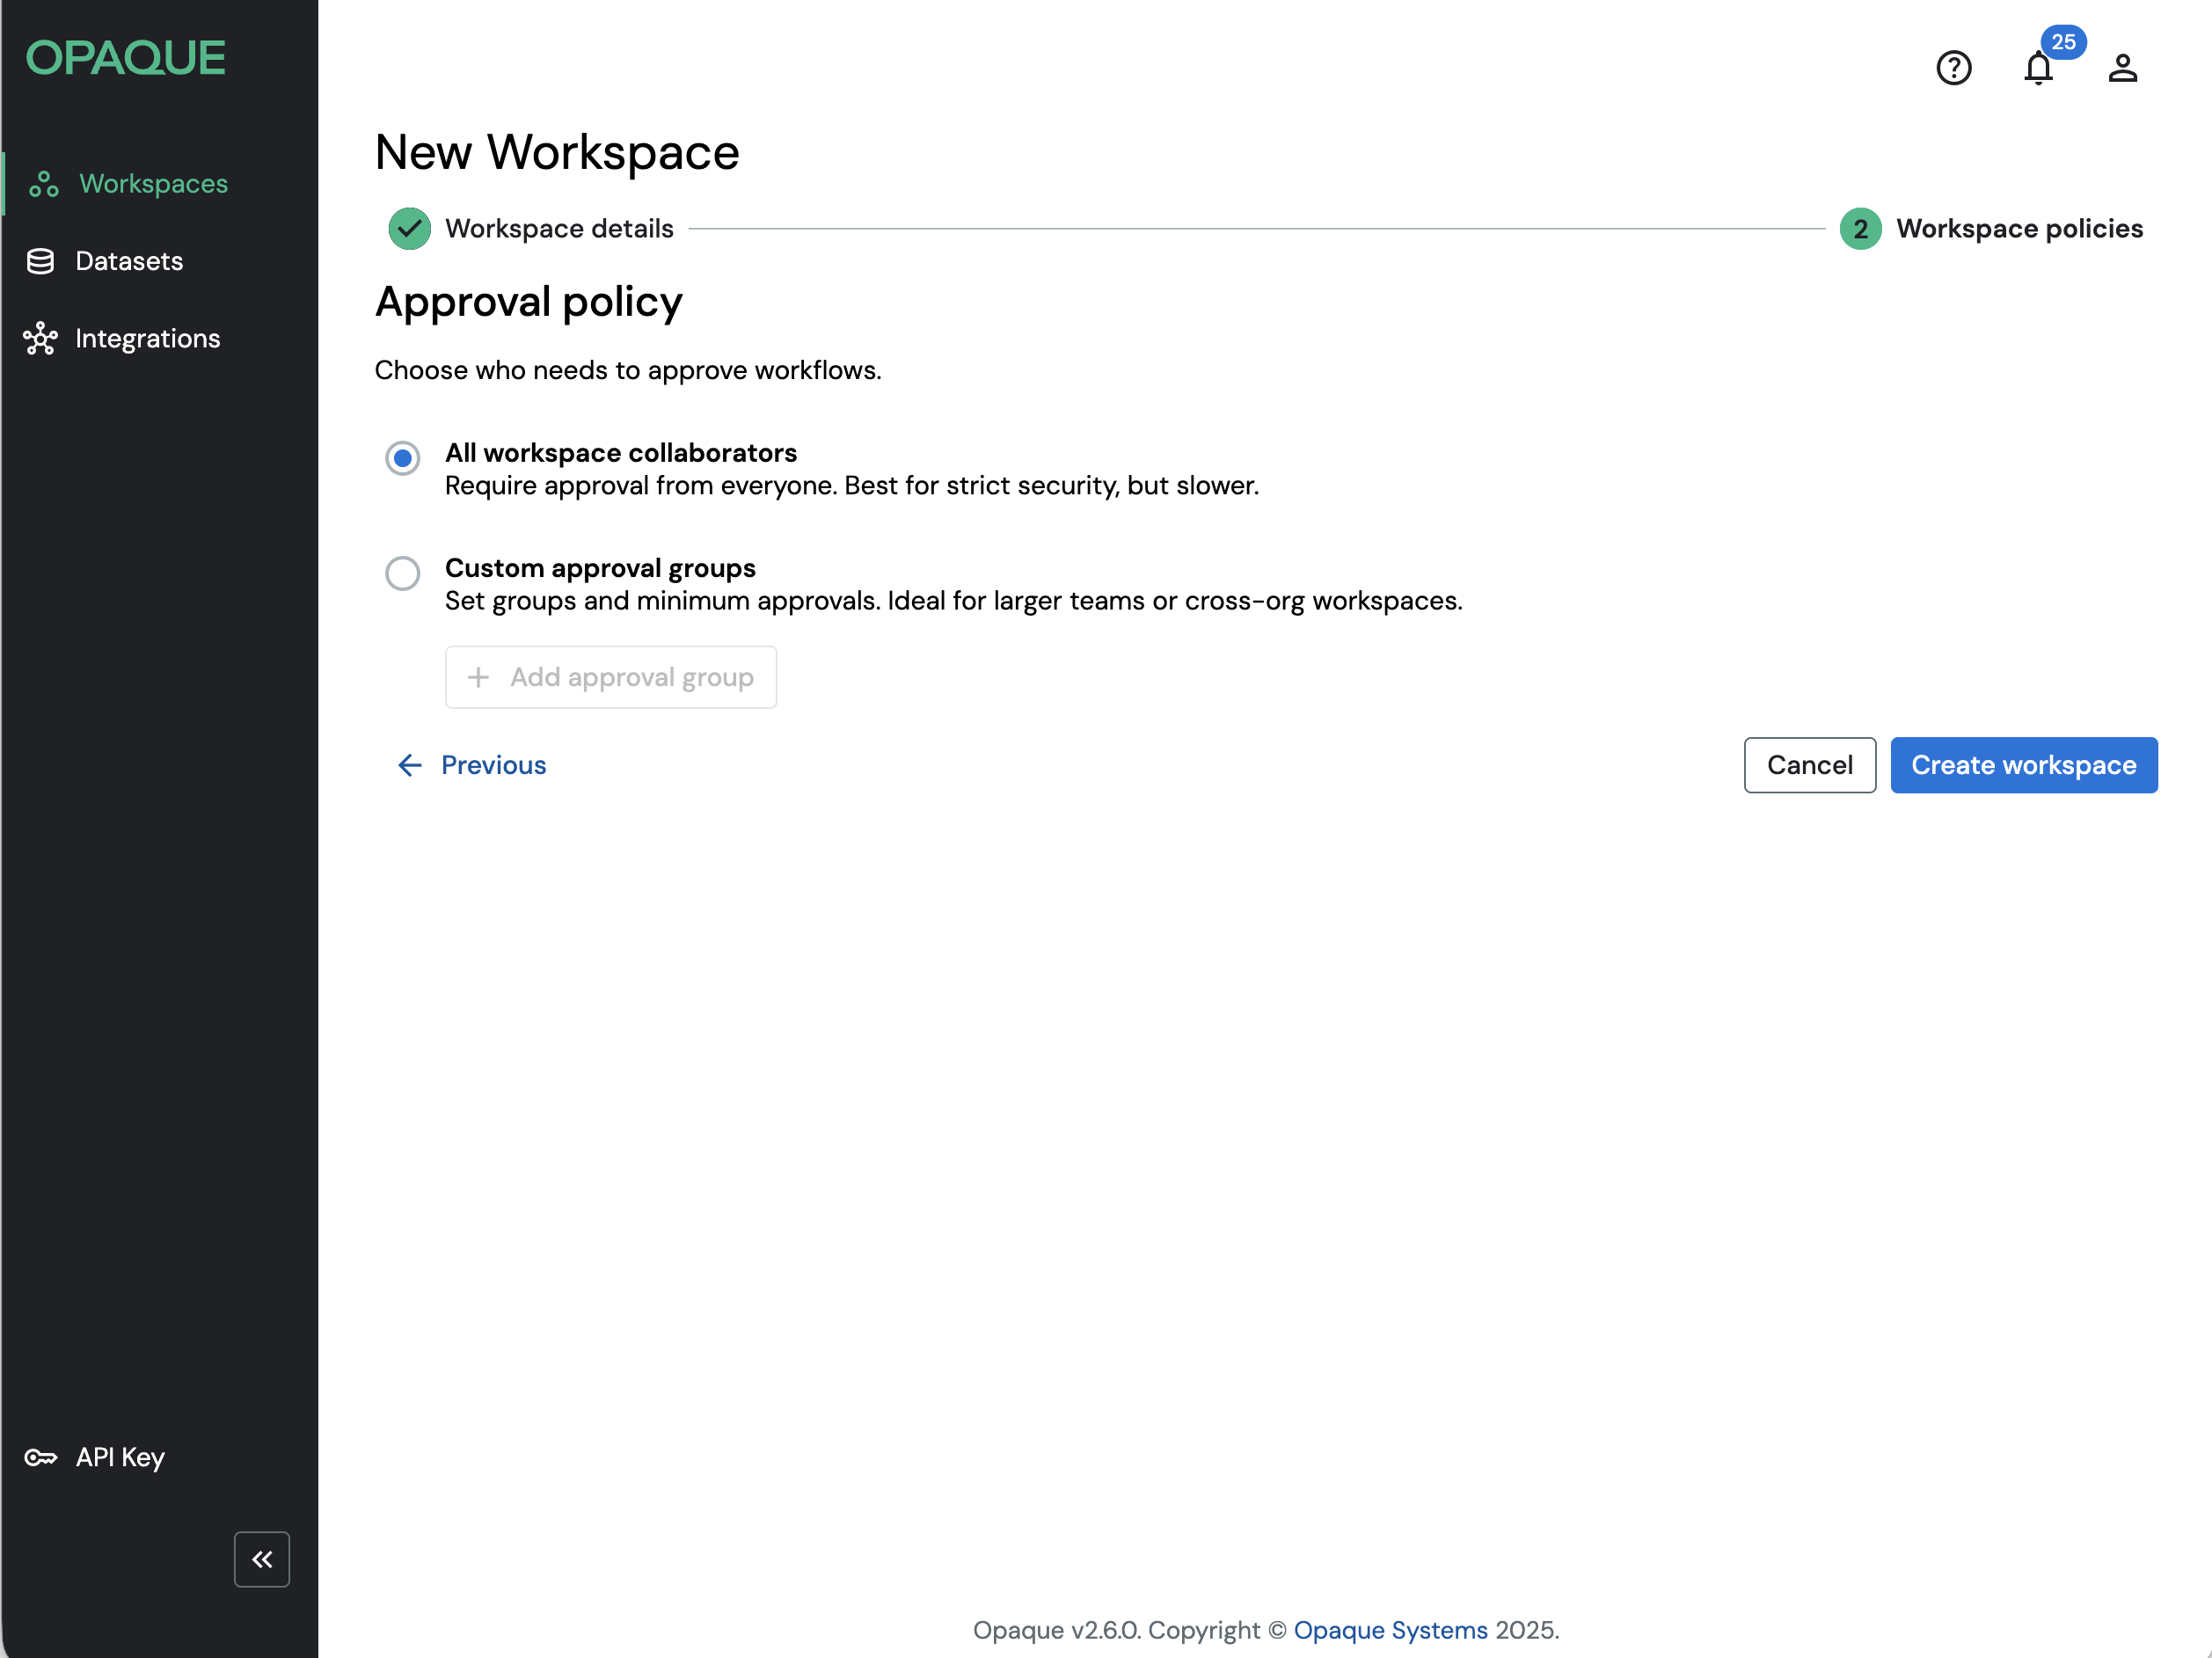
Task: Select All workspace collaborators radio button
Action: pyautogui.click(x=403, y=458)
